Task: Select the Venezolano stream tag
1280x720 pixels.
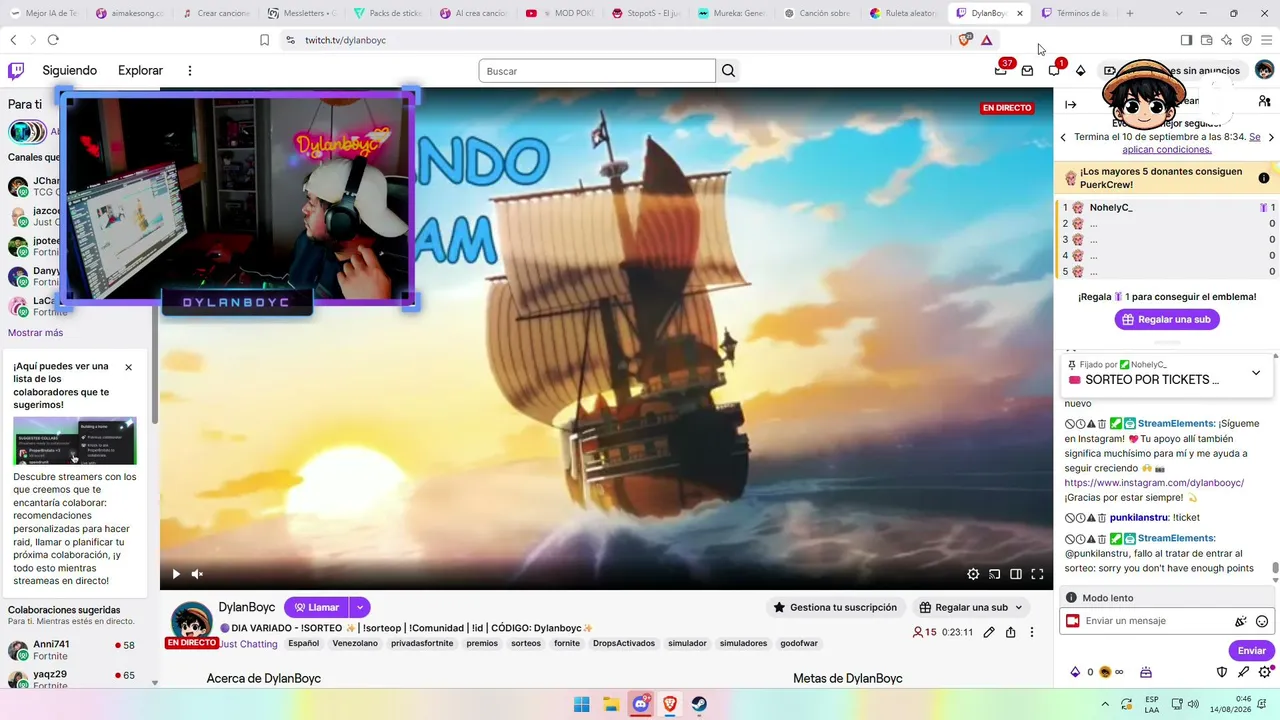Action: 355,644
